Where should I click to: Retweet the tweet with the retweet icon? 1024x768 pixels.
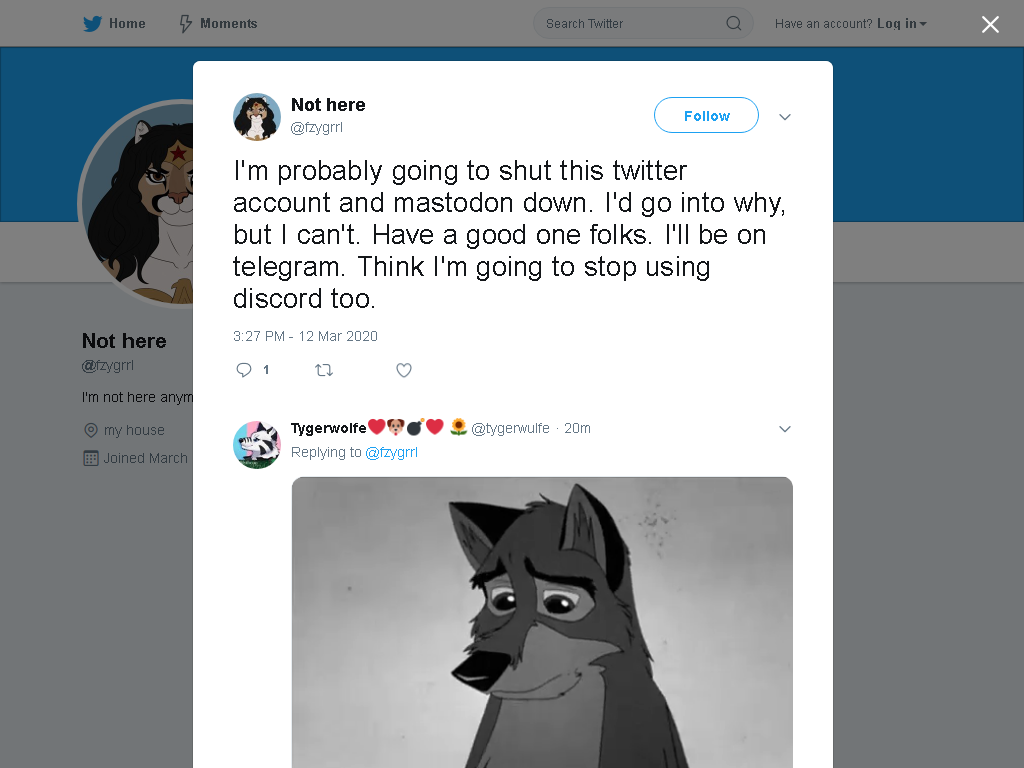point(324,370)
